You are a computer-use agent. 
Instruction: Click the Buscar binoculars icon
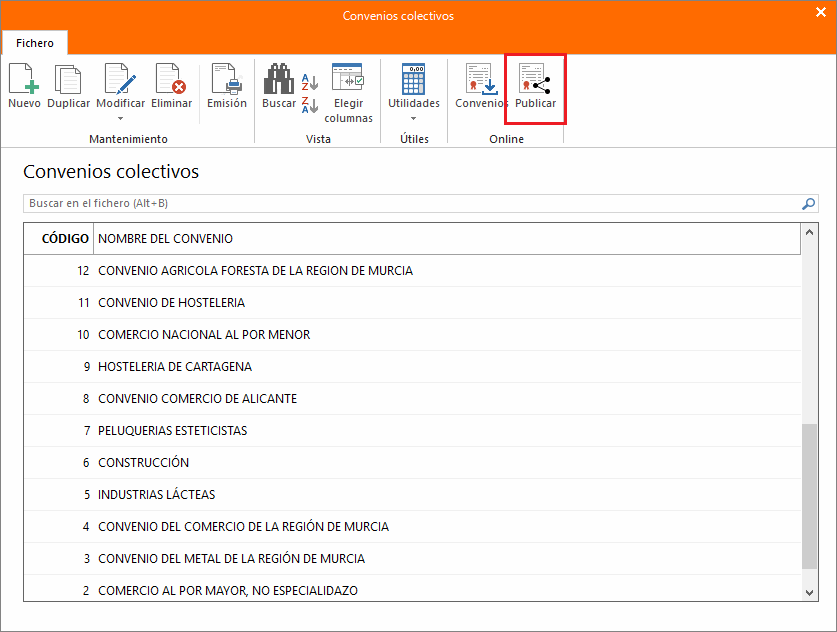click(x=278, y=79)
